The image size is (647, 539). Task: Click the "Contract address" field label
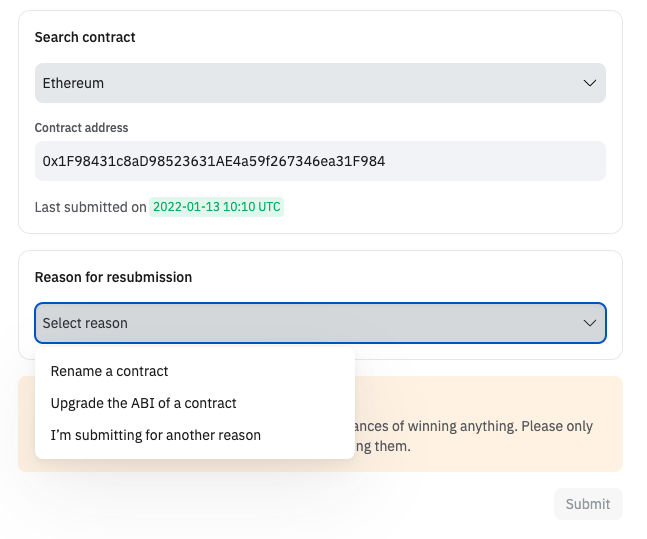coord(81,128)
